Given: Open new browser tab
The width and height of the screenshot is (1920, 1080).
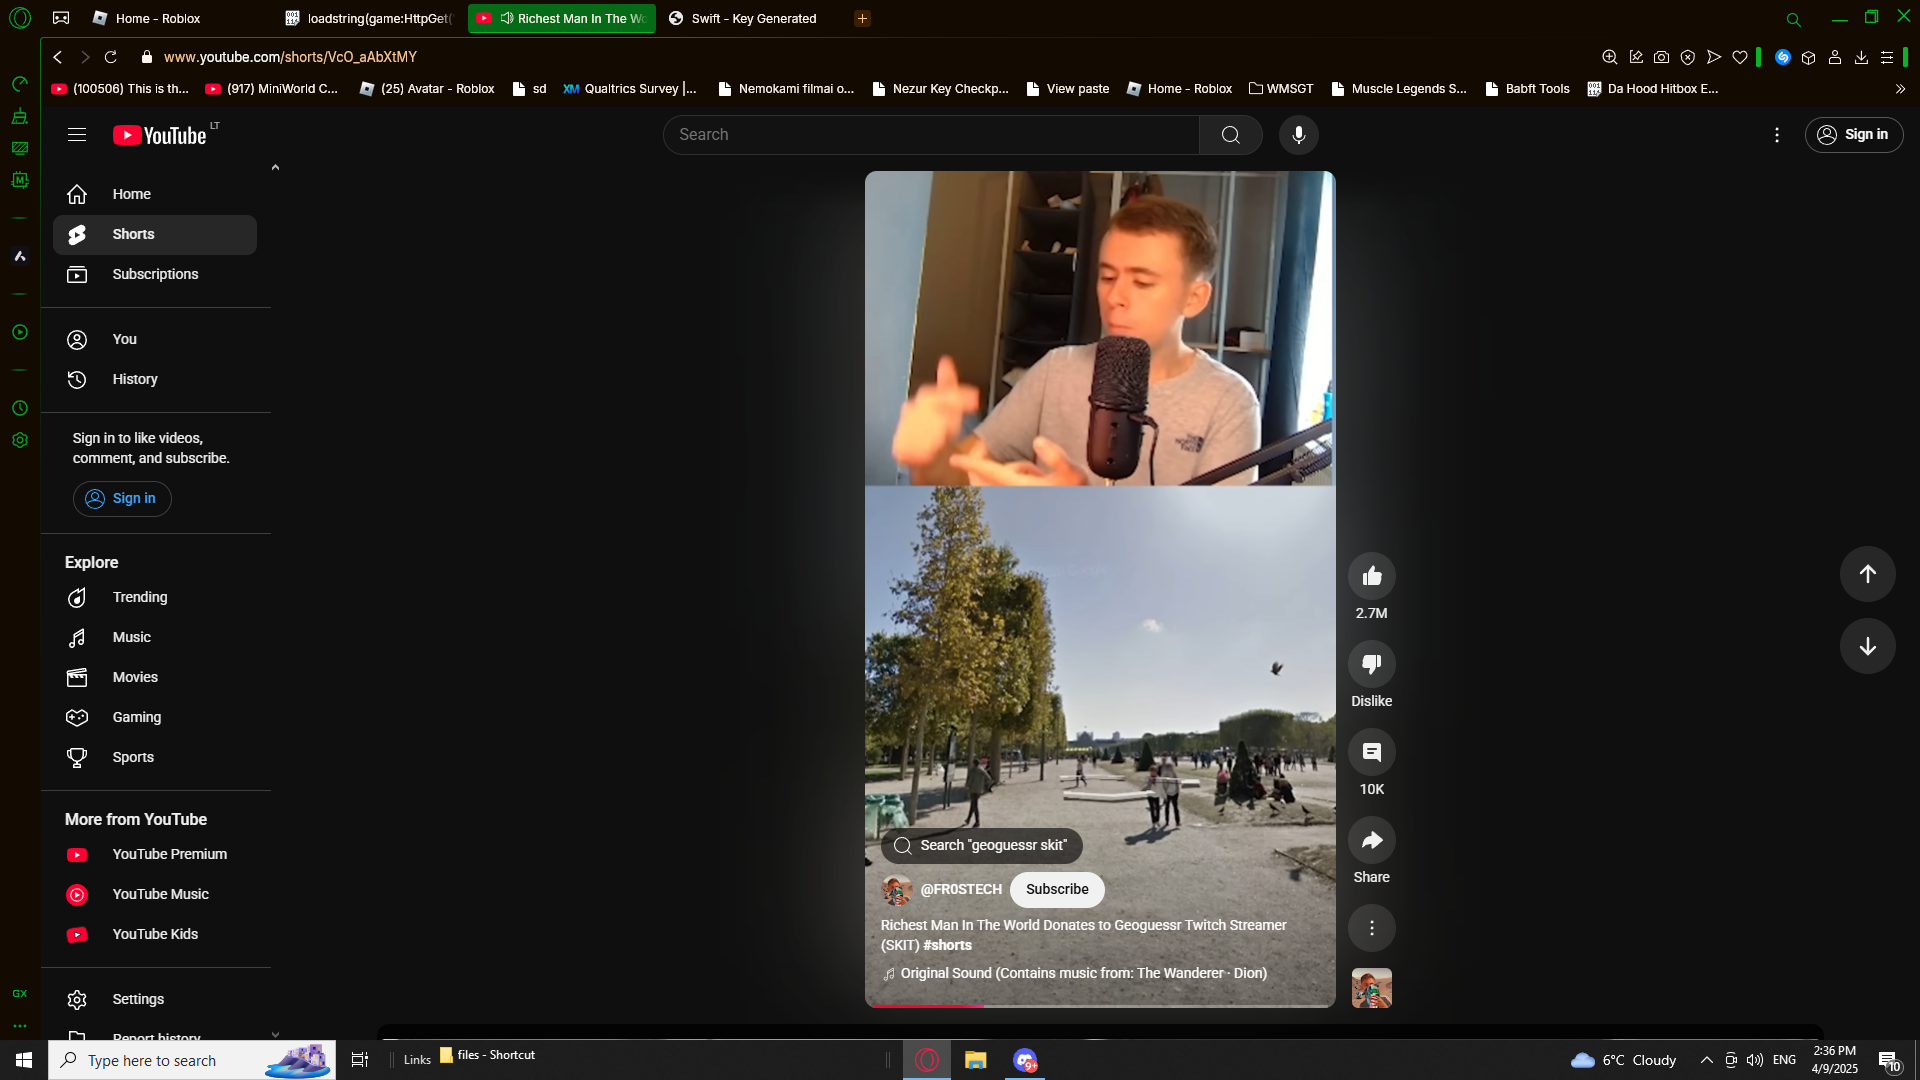Looking at the screenshot, I should [862, 18].
